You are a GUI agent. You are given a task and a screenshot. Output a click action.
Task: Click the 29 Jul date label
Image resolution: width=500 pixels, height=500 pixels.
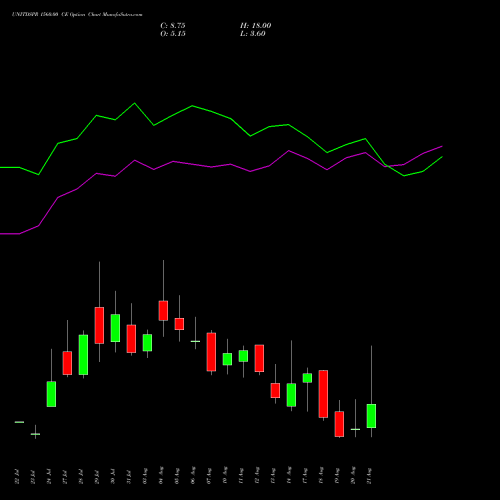(x=97, y=477)
